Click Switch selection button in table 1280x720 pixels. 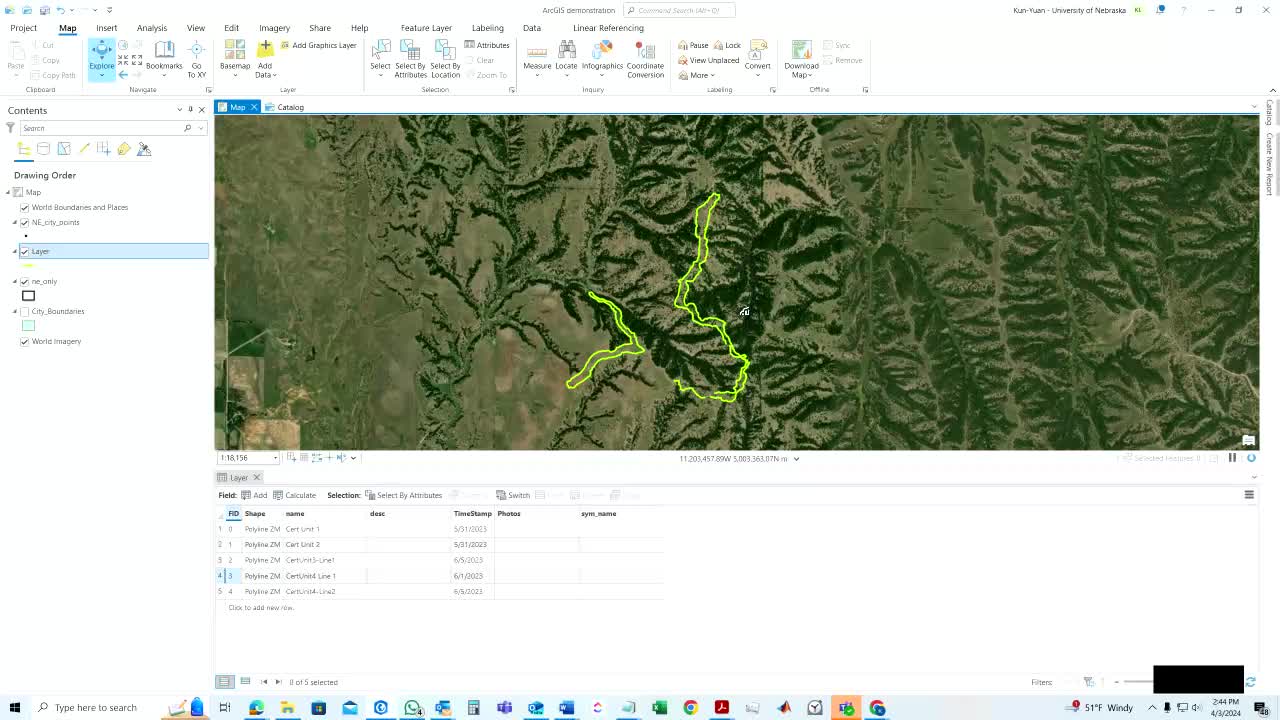(513, 495)
